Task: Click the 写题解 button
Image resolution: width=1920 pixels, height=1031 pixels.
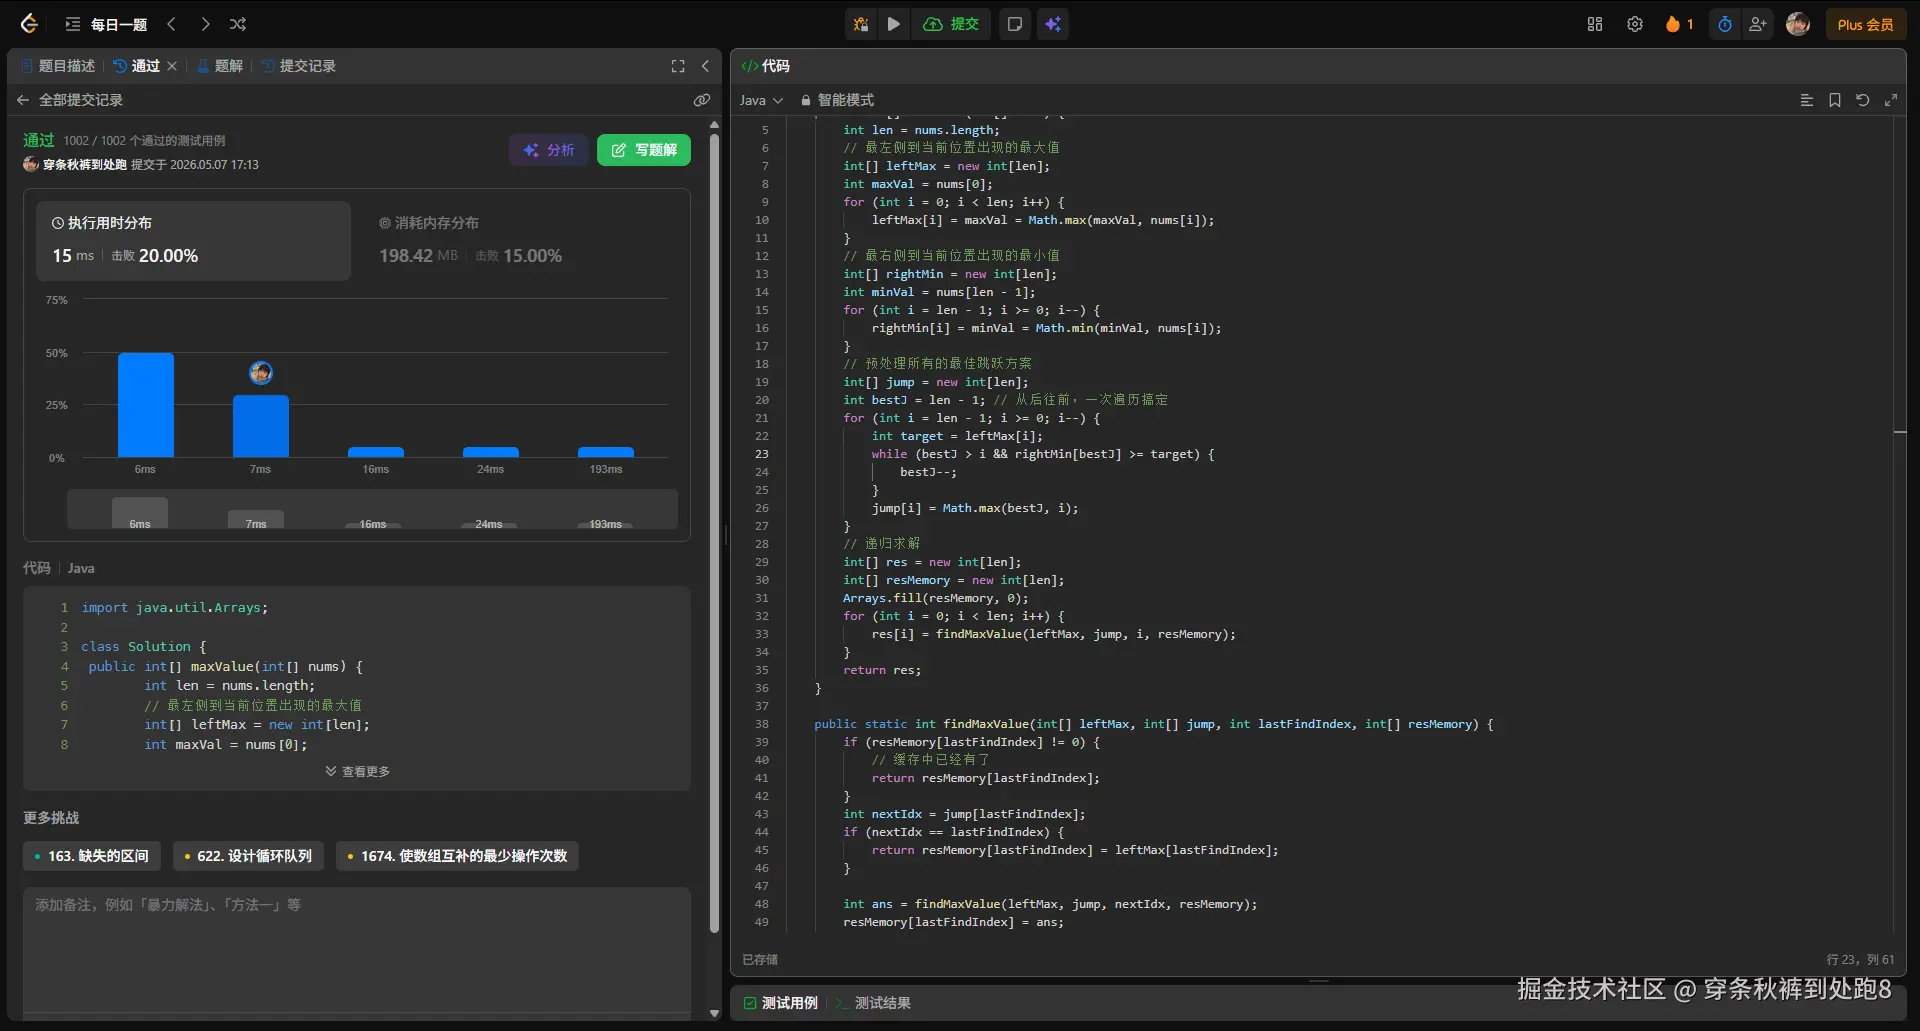Action: 644,150
